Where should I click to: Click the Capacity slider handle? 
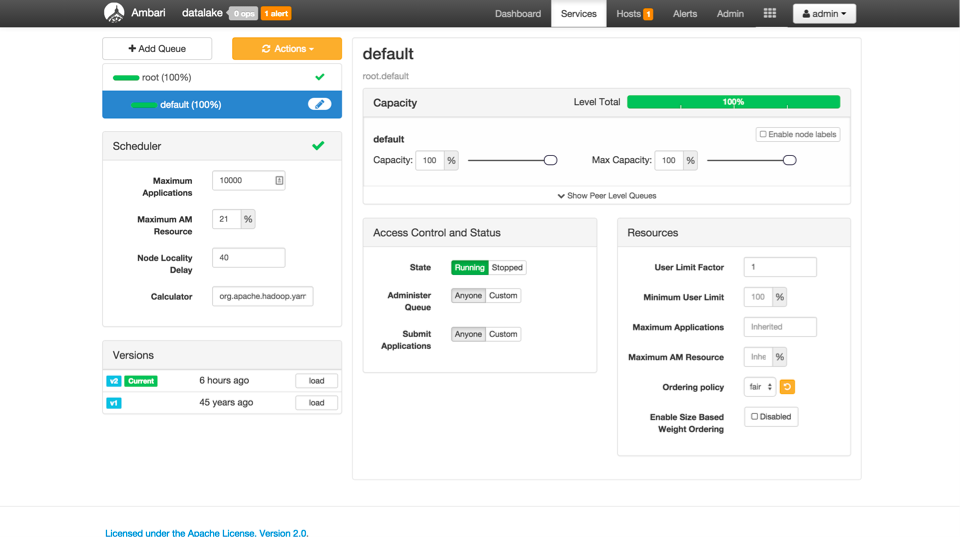550,160
